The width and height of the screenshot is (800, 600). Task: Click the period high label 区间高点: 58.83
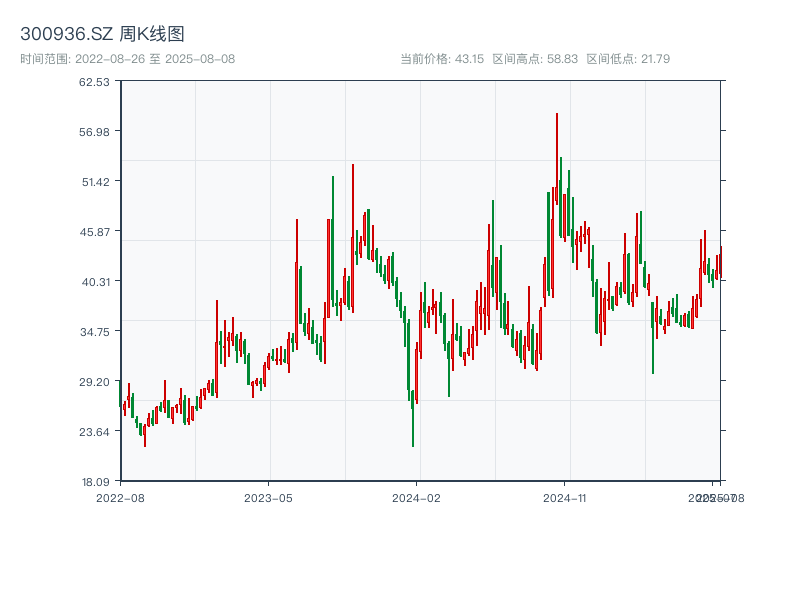535,59
